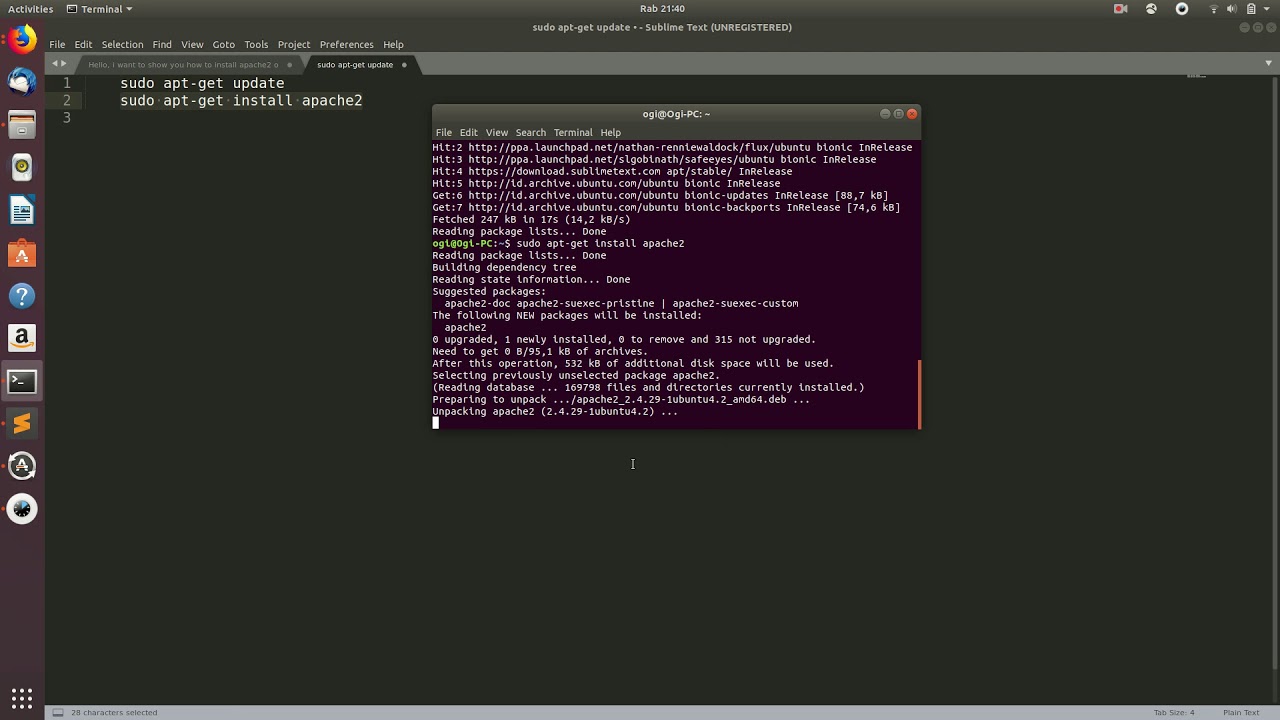1280x720 pixels.
Task: Open LibreOffice Writer from the dock
Action: point(22,211)
